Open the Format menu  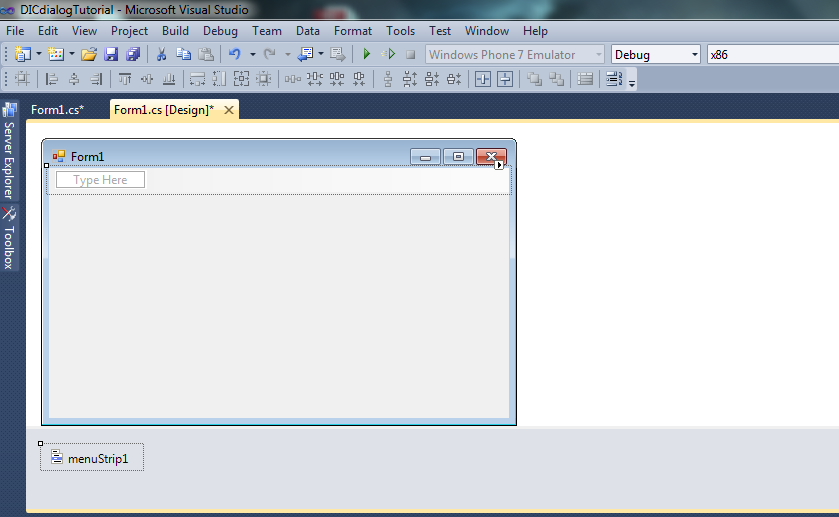(x=353, y=31)
